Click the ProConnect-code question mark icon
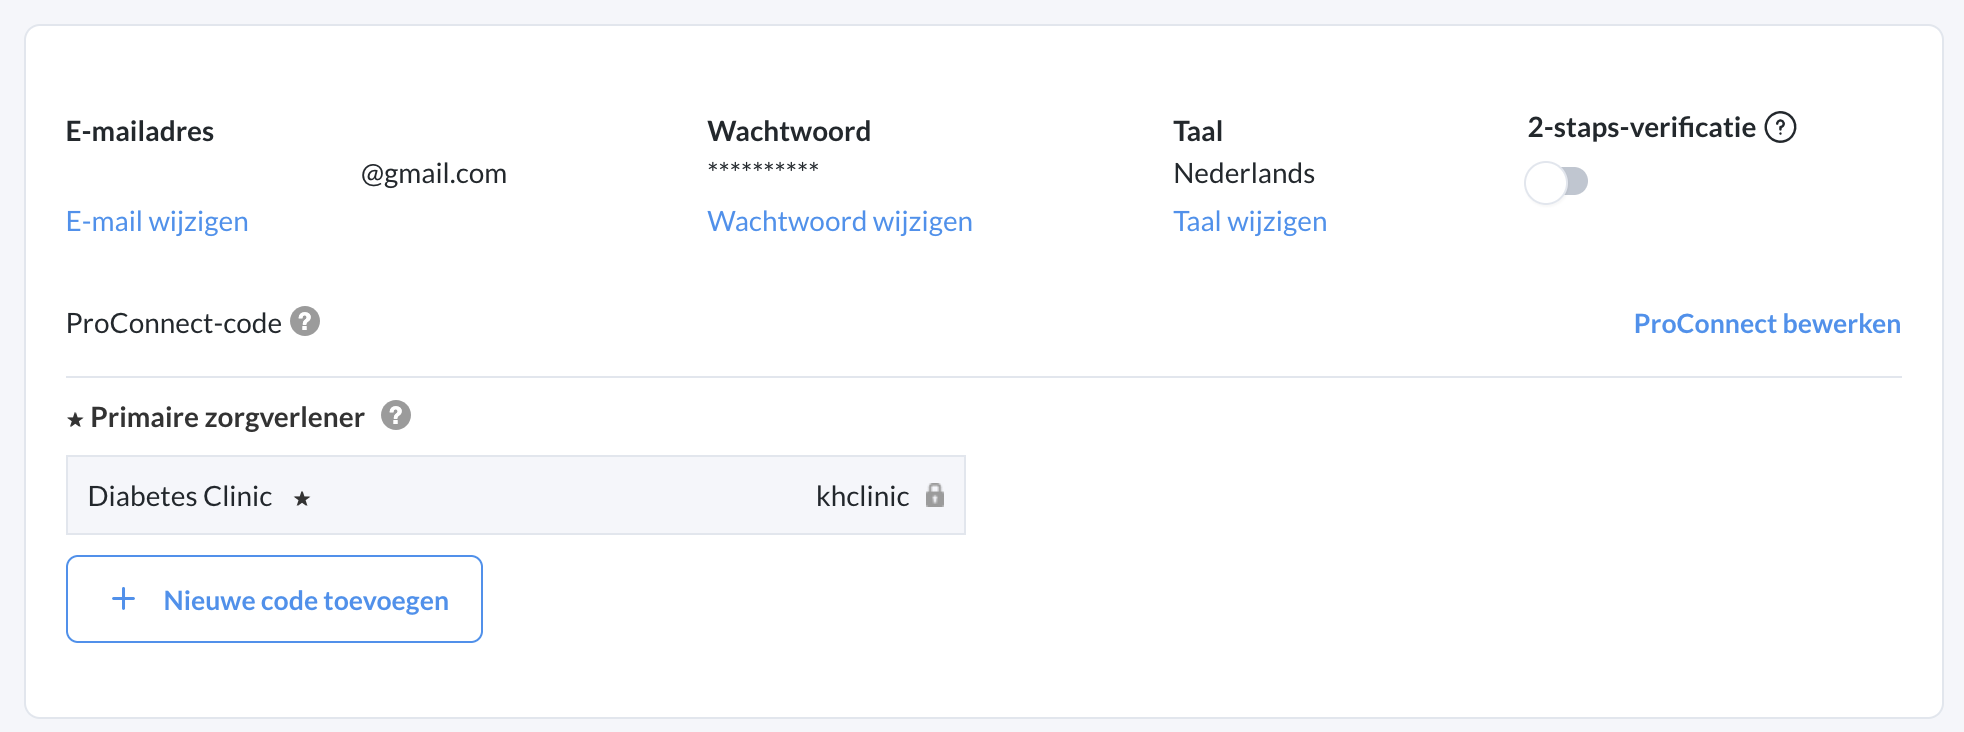 click(x=305, y=321)
